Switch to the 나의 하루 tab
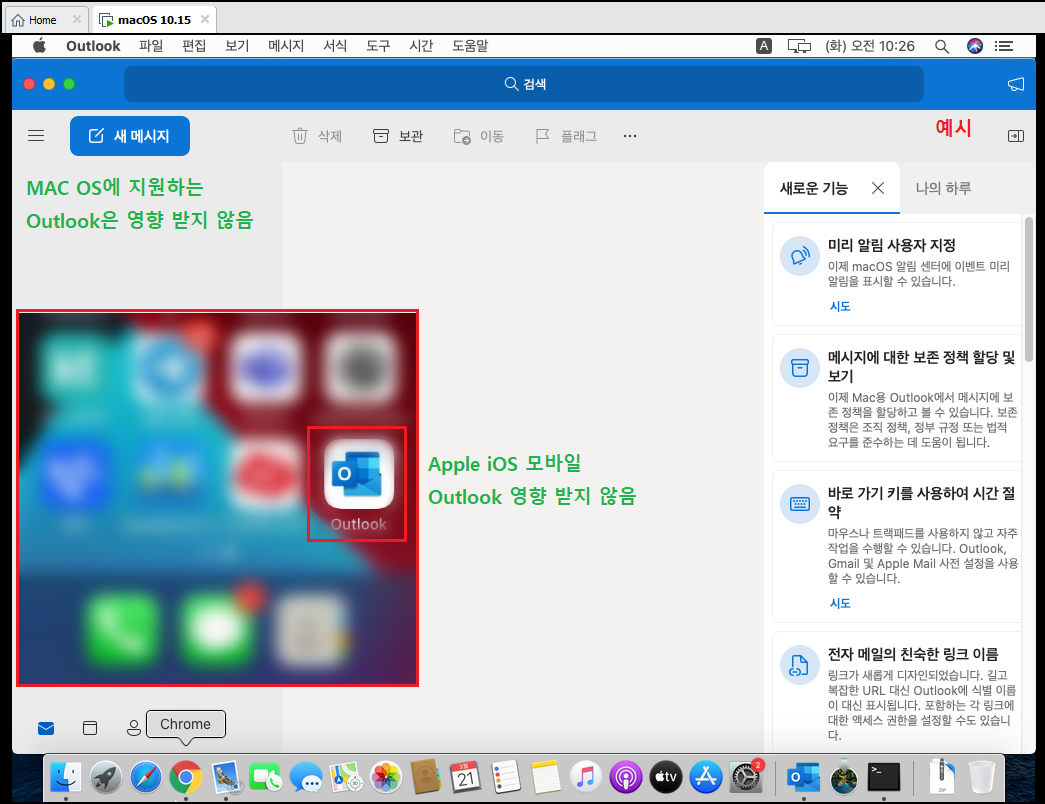This screenshot has width=1045, height=804. click(x=943, y=189)
